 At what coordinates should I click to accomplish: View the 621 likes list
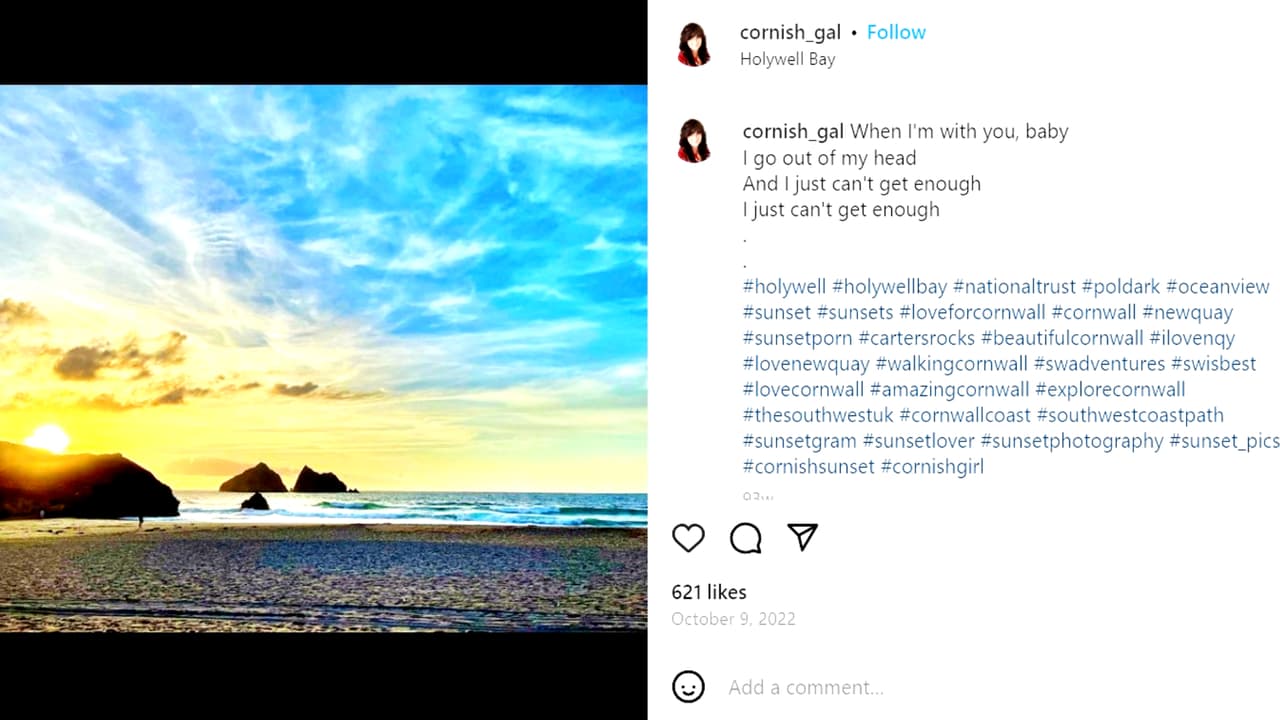(x=709, y=592)
